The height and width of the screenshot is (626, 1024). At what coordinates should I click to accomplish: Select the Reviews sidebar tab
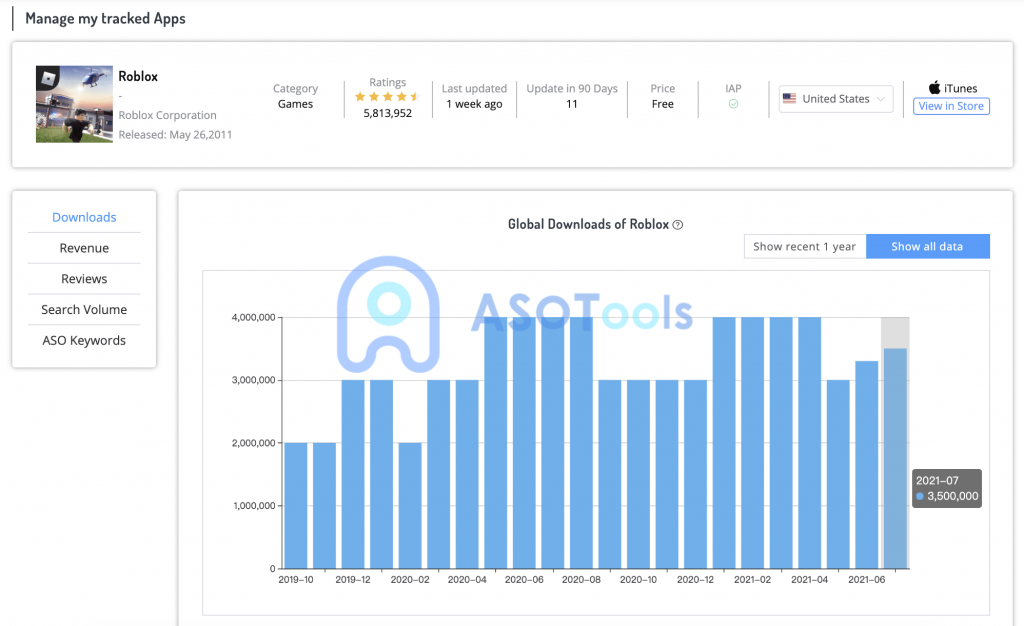point(84,279)
